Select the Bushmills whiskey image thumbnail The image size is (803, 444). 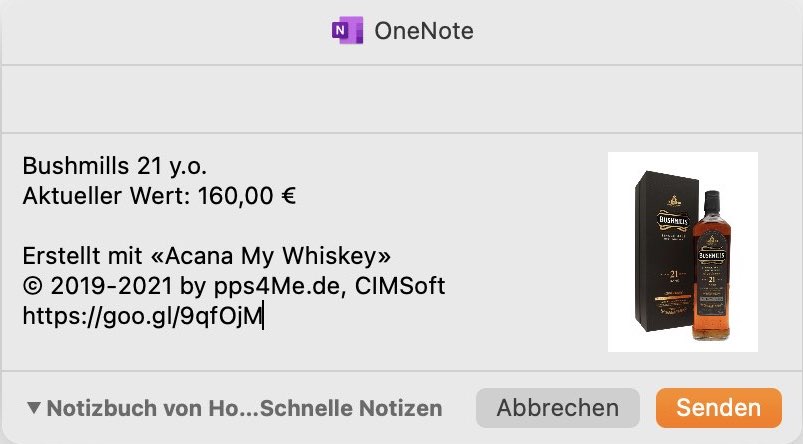683,251
